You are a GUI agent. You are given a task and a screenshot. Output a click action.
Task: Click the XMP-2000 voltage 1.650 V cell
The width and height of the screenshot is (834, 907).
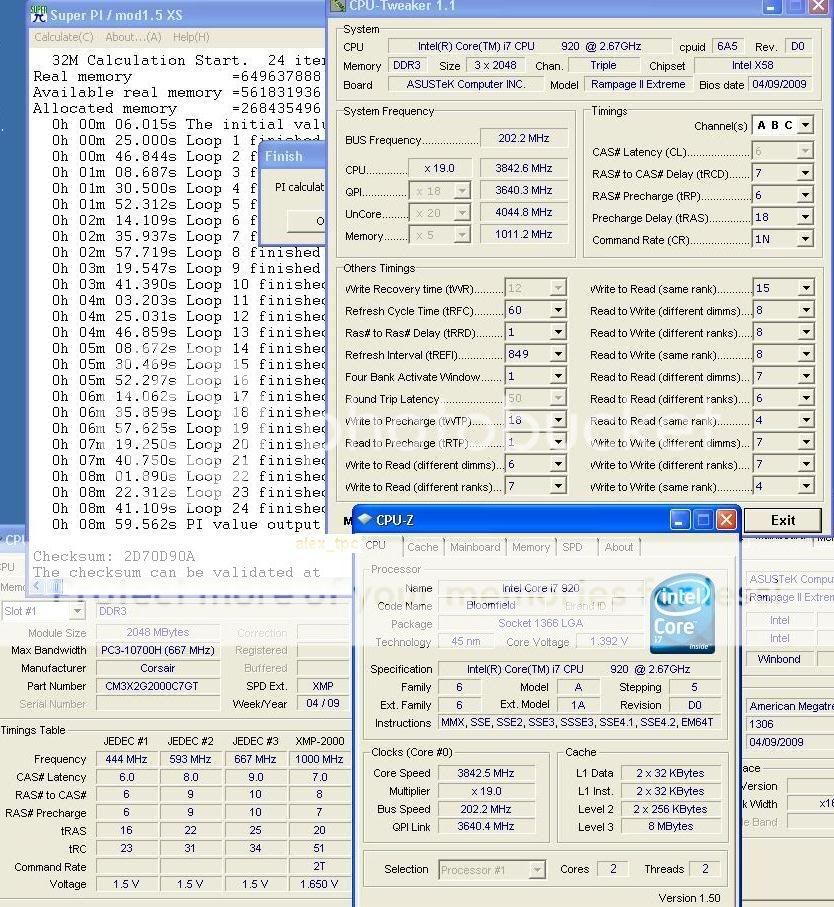tap(319, 884)
